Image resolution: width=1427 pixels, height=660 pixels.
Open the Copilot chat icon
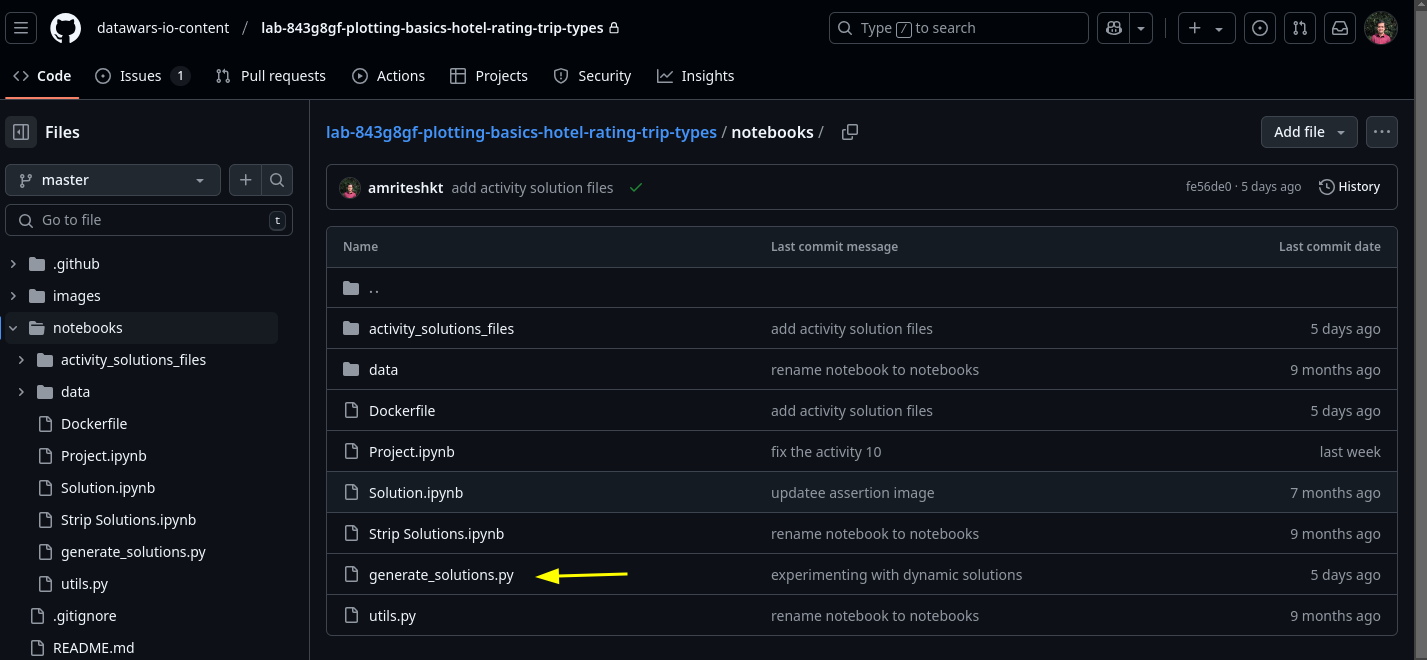[x=1113, y=28]
